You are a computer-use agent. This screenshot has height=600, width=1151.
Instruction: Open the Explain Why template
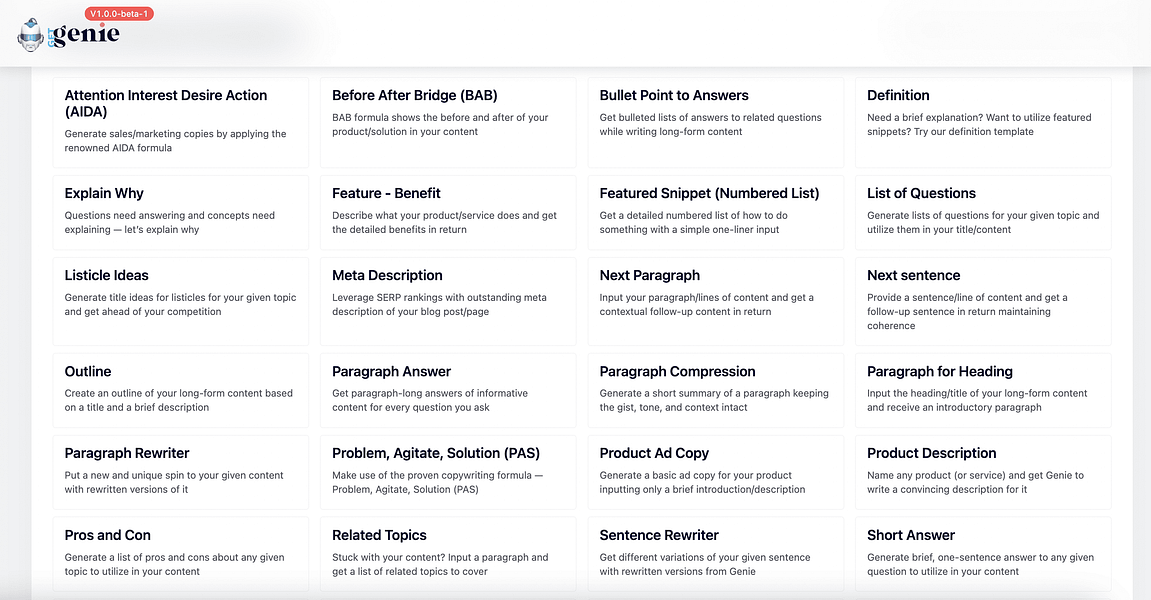coord(181,213)
